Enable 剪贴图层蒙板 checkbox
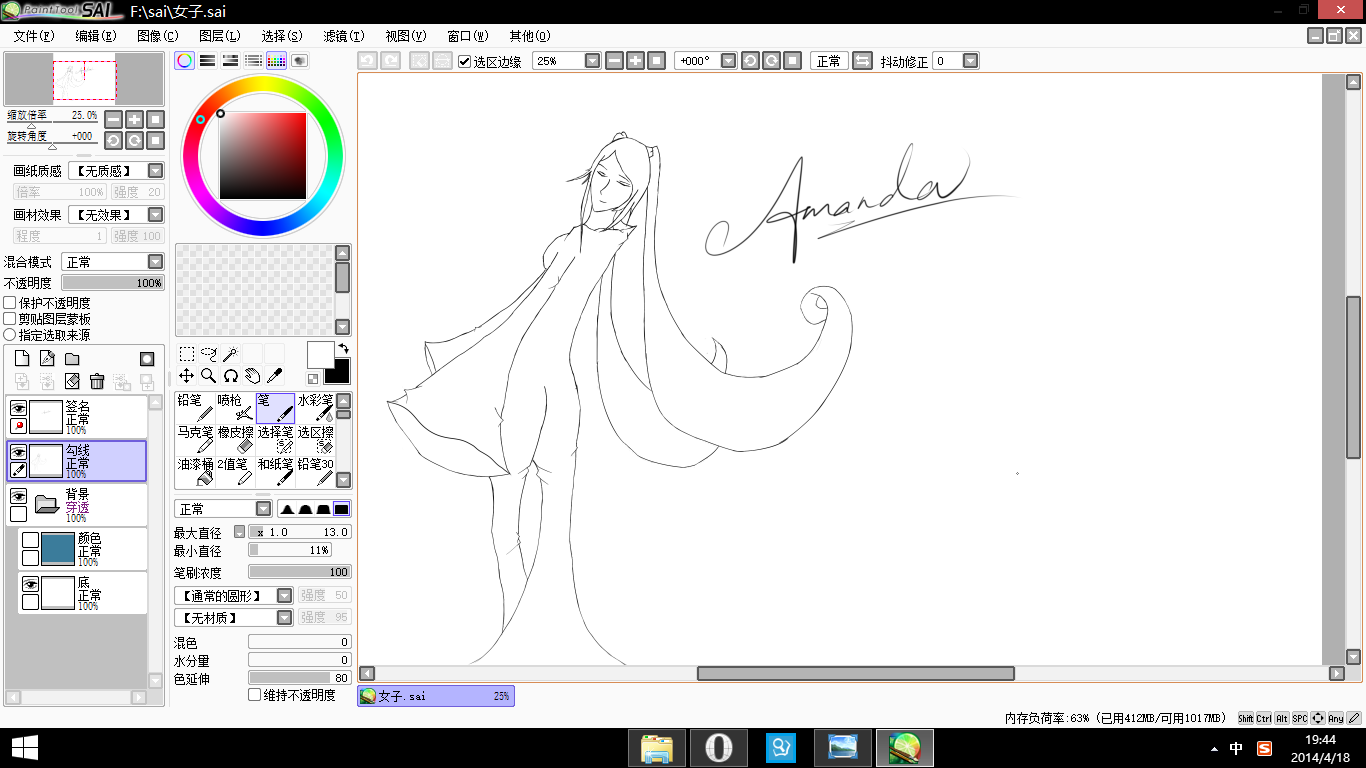 10,319
